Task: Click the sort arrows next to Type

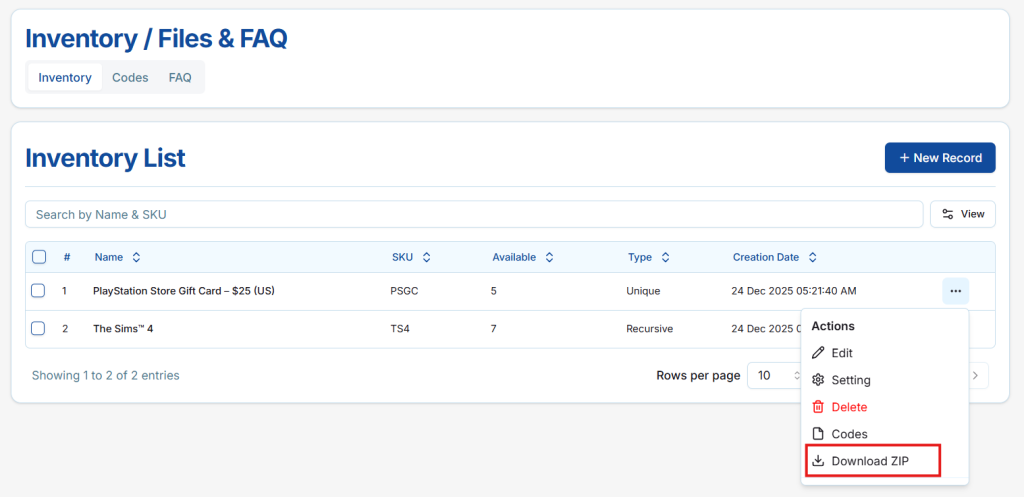Action: (x=666, y=257)
